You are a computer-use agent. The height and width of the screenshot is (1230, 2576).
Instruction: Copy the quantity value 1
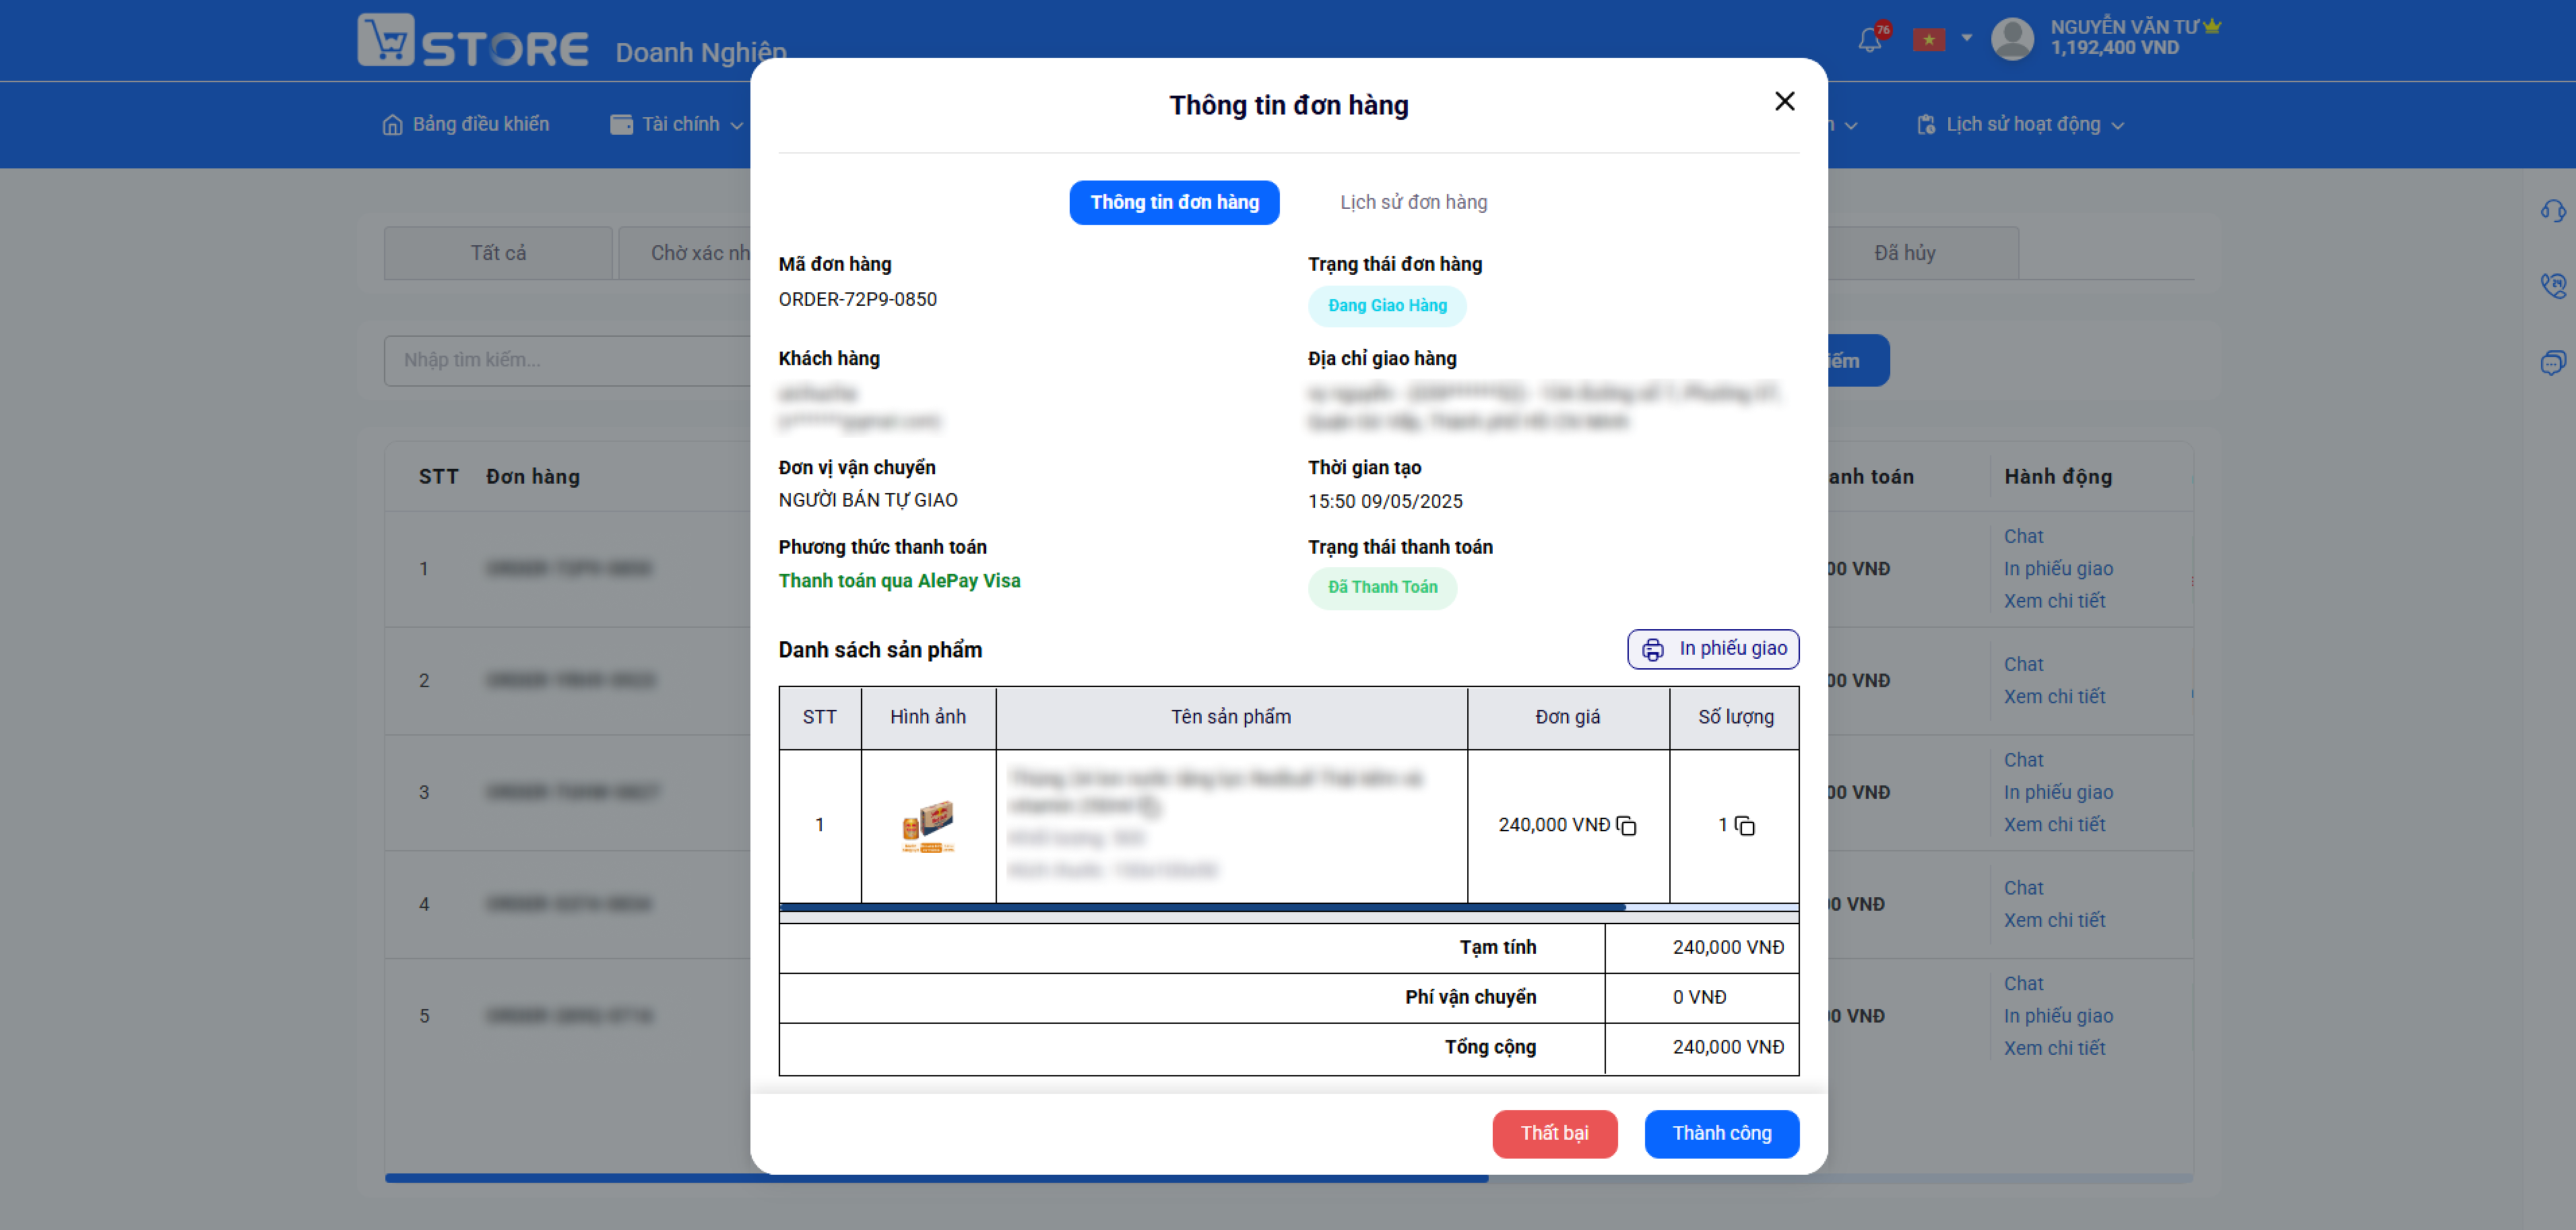pyautogui.click(x=1745, y=826)
